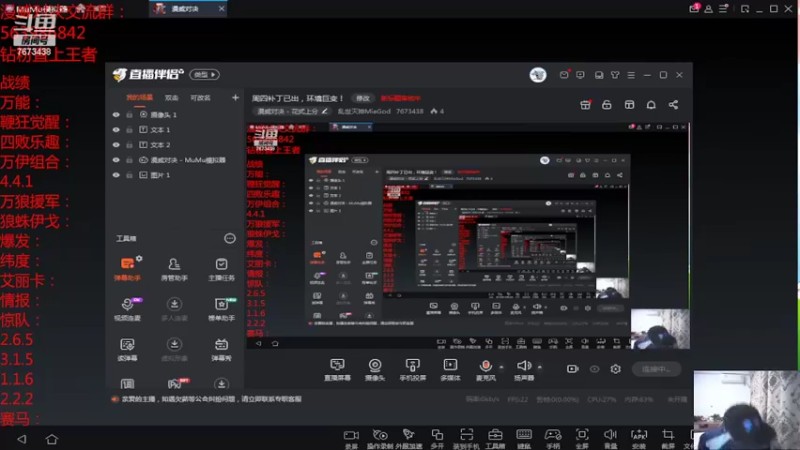Toggle visibility of 摄像头 1 source

point(116,115)
